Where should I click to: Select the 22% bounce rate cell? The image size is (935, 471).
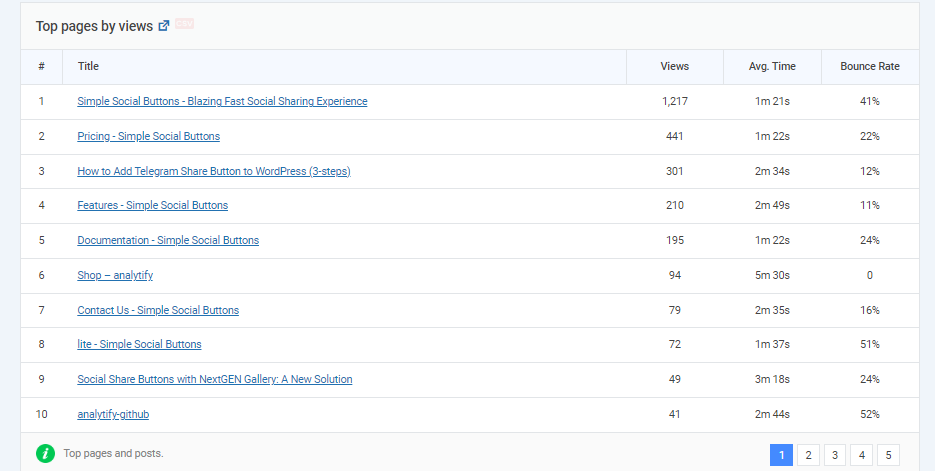point(870,137)
